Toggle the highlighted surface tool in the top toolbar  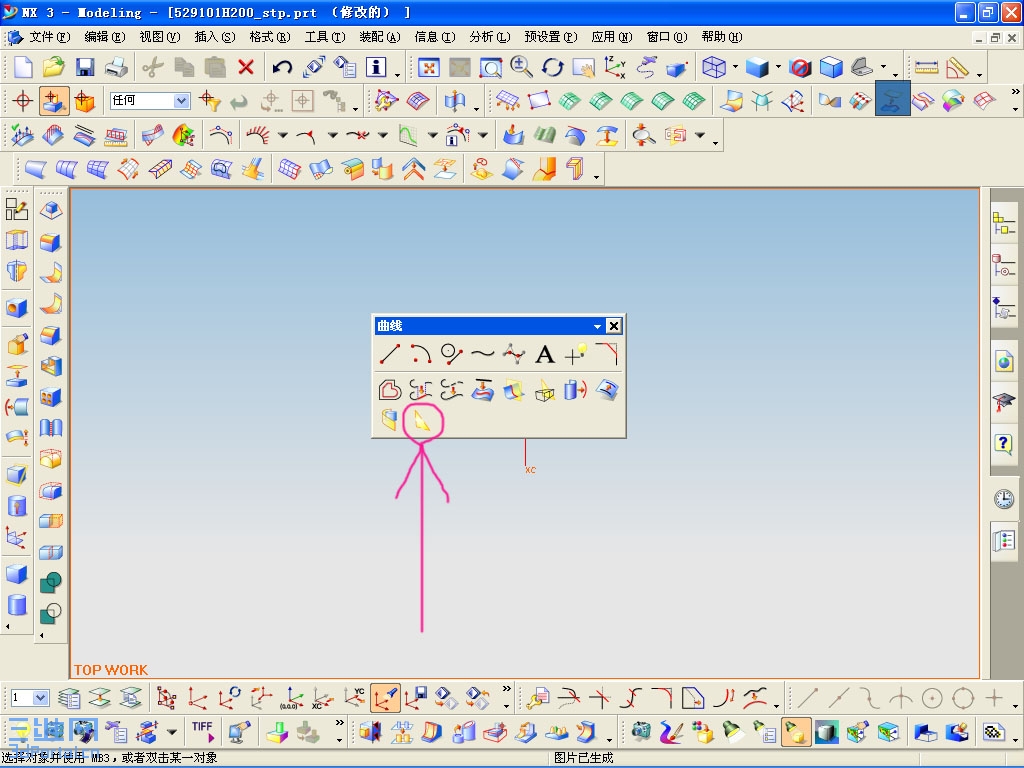(892, 99)
